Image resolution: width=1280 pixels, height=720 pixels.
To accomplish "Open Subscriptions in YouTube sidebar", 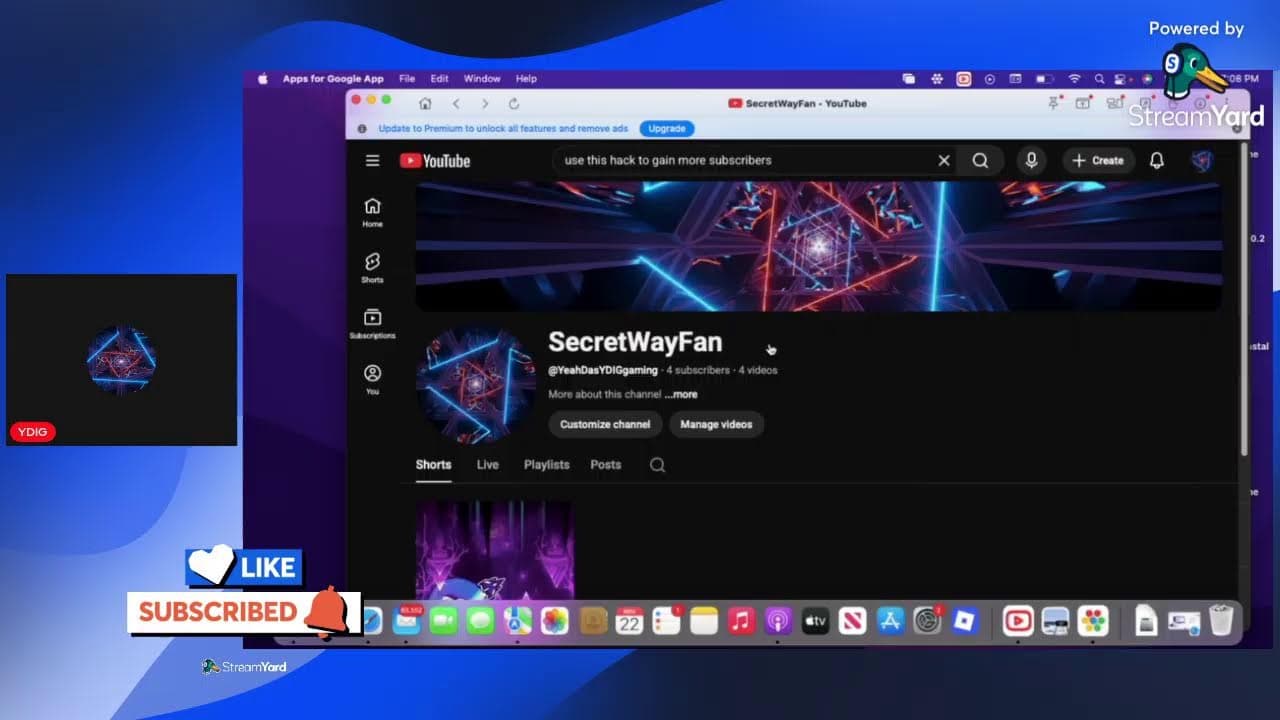I will [x=373, y=323].
